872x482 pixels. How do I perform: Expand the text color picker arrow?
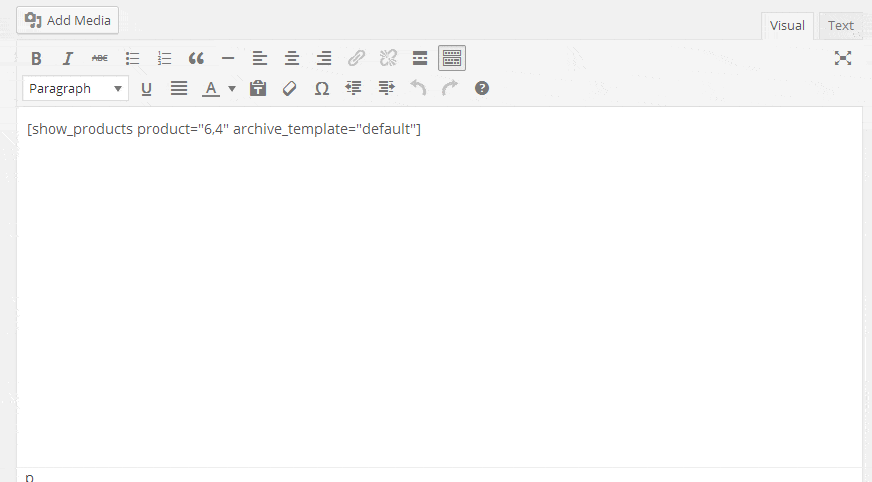point(232,88)
